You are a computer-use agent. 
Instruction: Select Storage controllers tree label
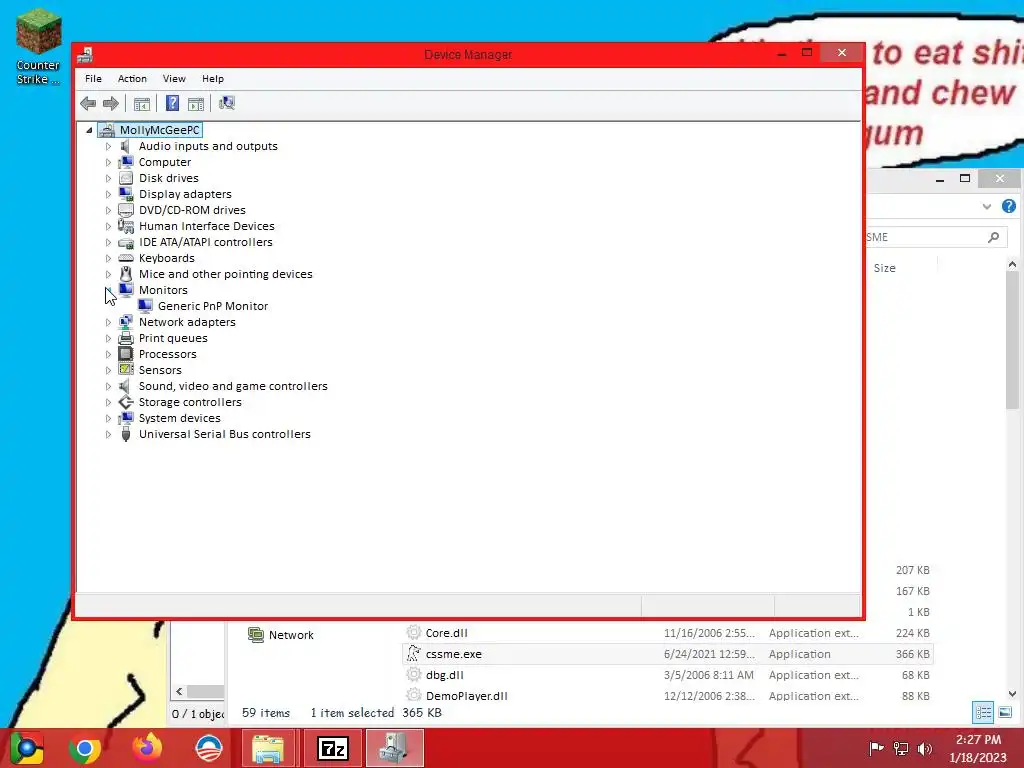[190, 402]
